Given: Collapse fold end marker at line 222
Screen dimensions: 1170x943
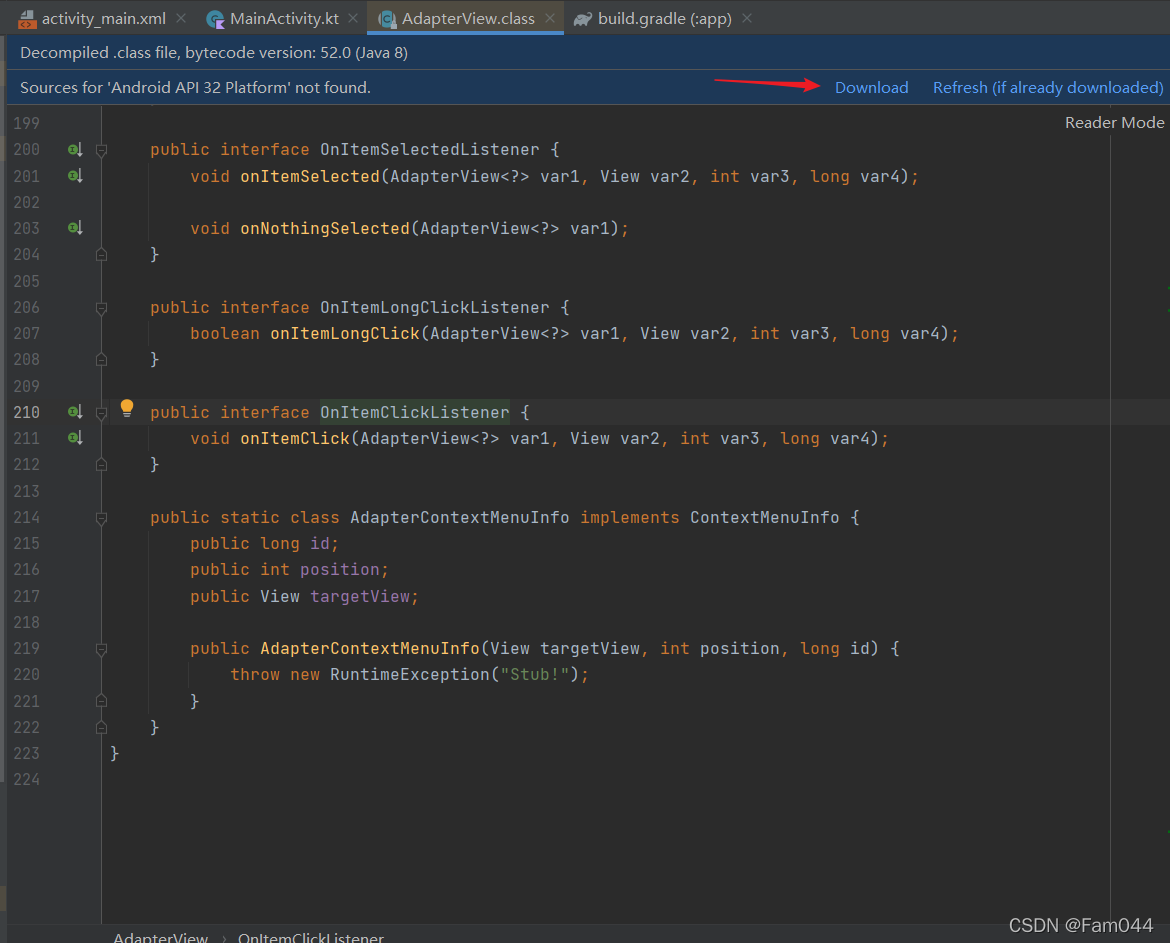Looking at the screenshot, I should [101, 727].
